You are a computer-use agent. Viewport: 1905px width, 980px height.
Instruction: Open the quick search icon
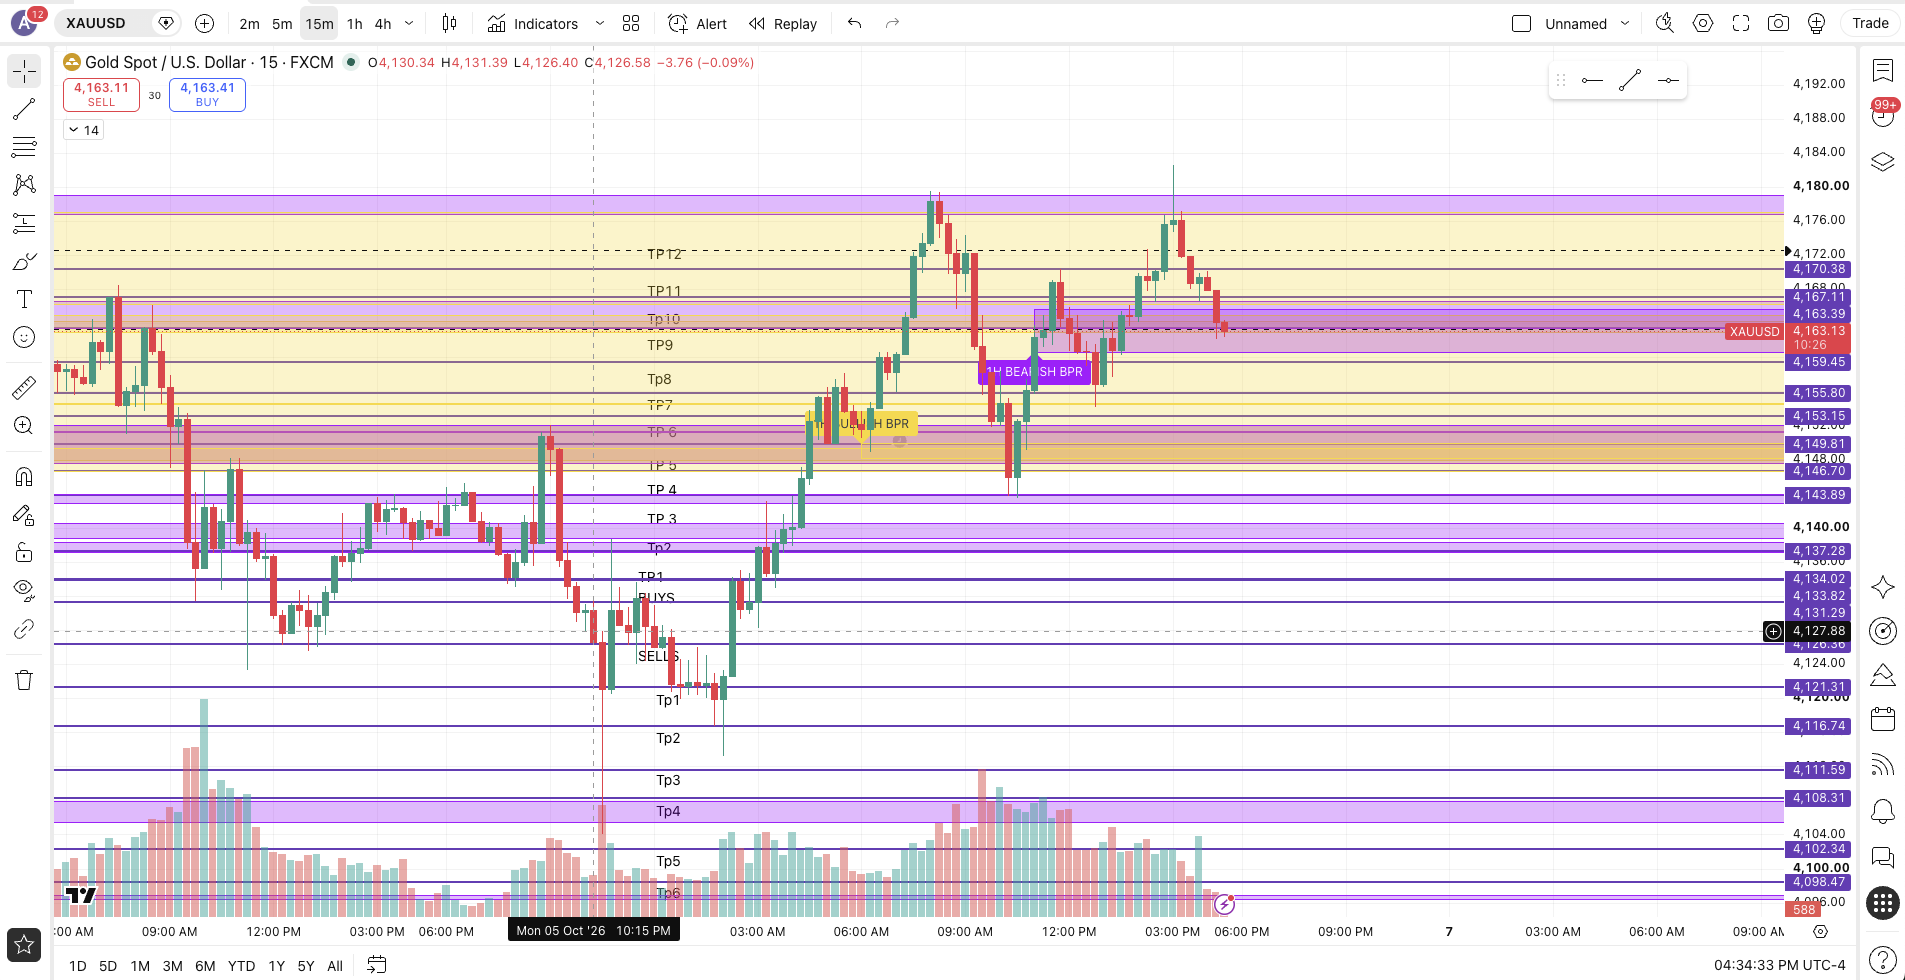click(x=1665, y=23)
